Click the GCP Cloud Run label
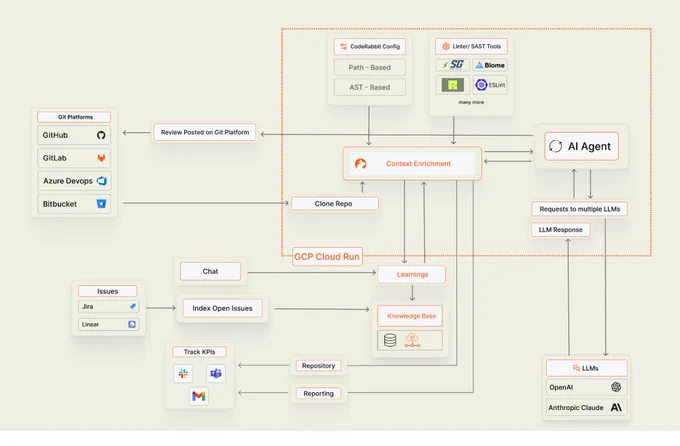680x446 pixels. tap(327, 256)
